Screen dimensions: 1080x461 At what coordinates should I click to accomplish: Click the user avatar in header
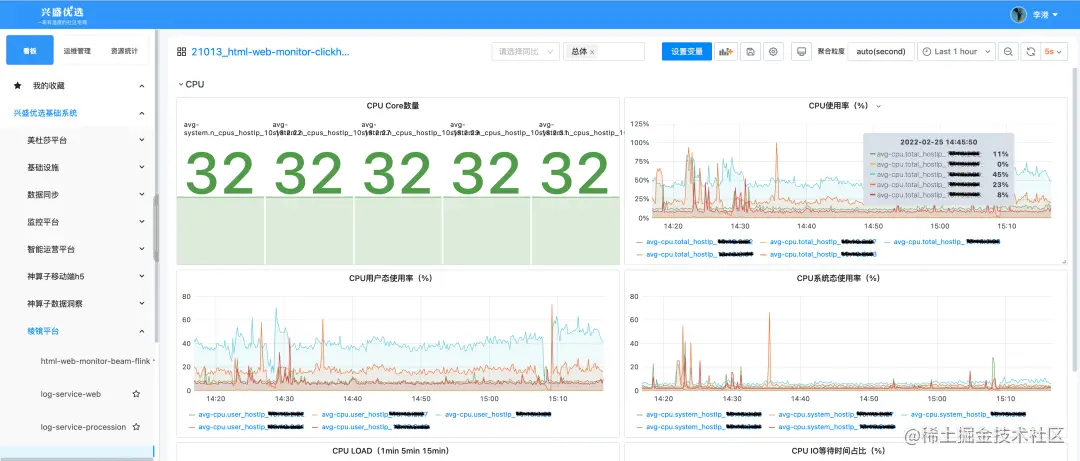(x=1018, y=14)
